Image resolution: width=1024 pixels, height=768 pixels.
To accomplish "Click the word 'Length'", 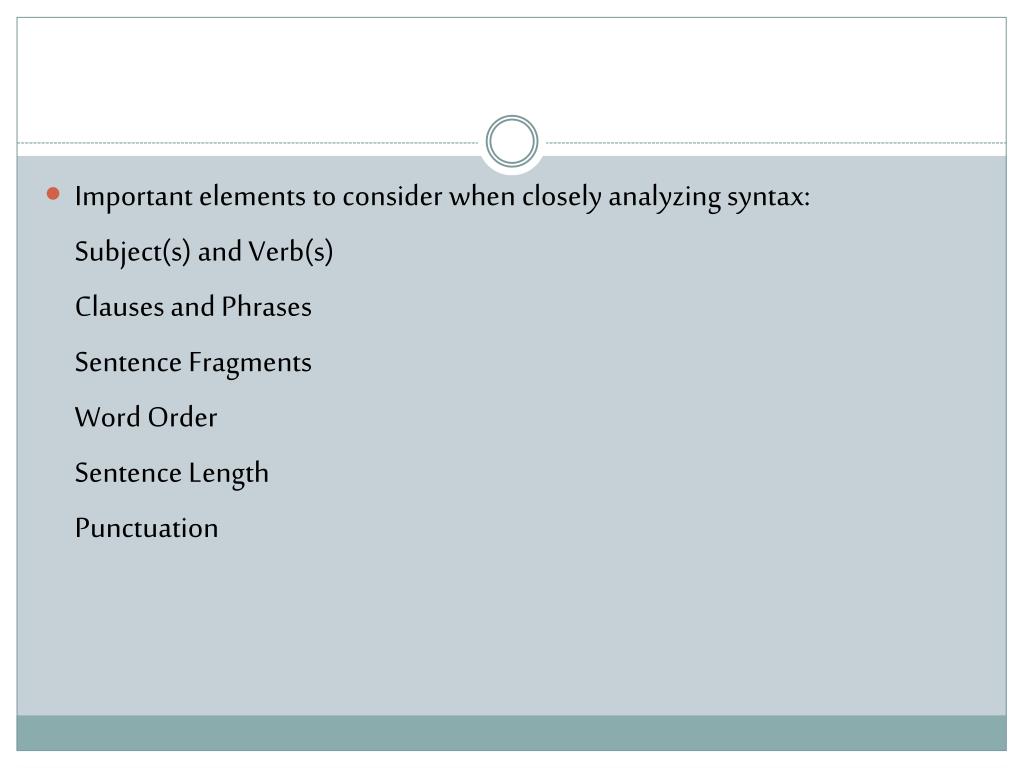I will [229, 473].
